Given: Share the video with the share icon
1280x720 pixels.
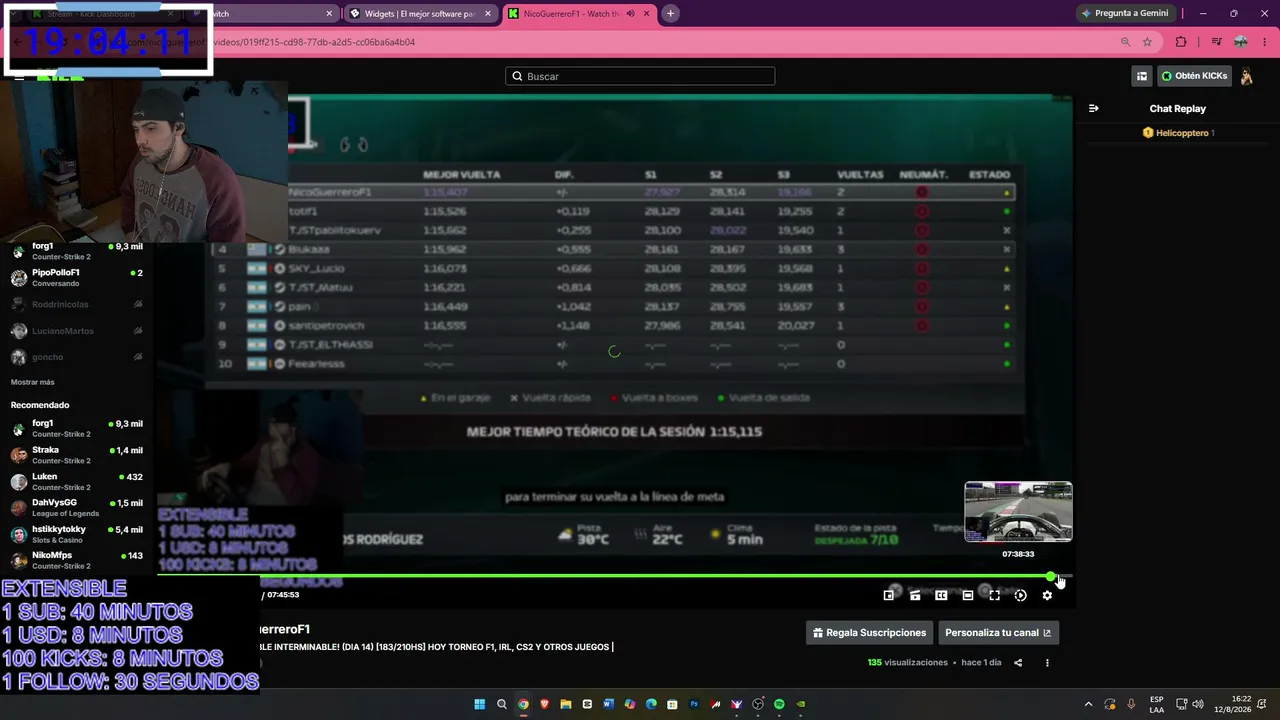Looking at the screenshot, I should [1018, 662].
